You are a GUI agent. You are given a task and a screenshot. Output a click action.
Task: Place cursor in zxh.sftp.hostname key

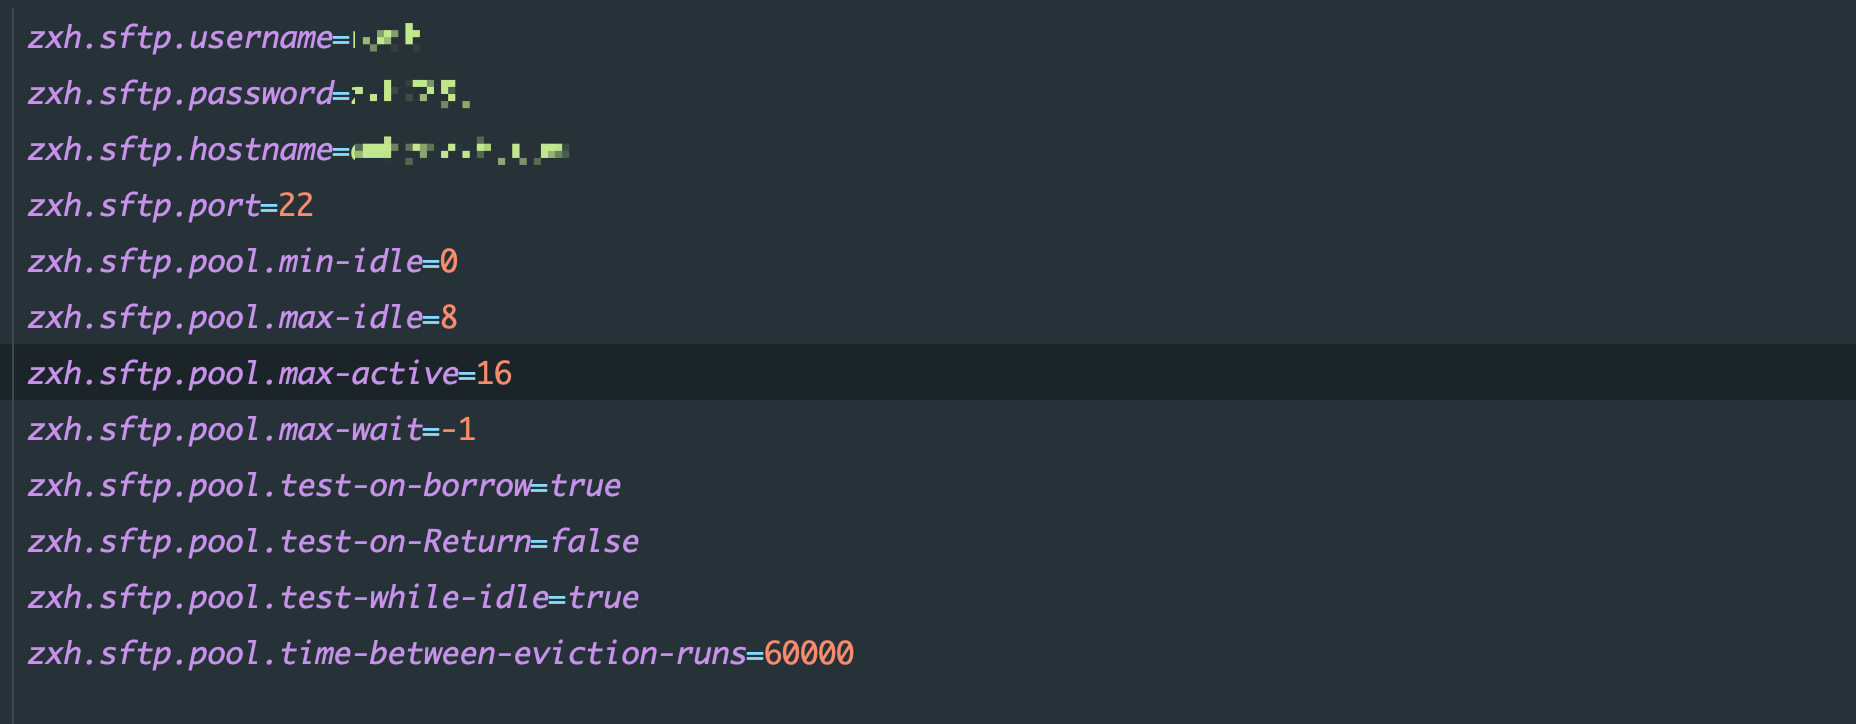tap(180, 150)
